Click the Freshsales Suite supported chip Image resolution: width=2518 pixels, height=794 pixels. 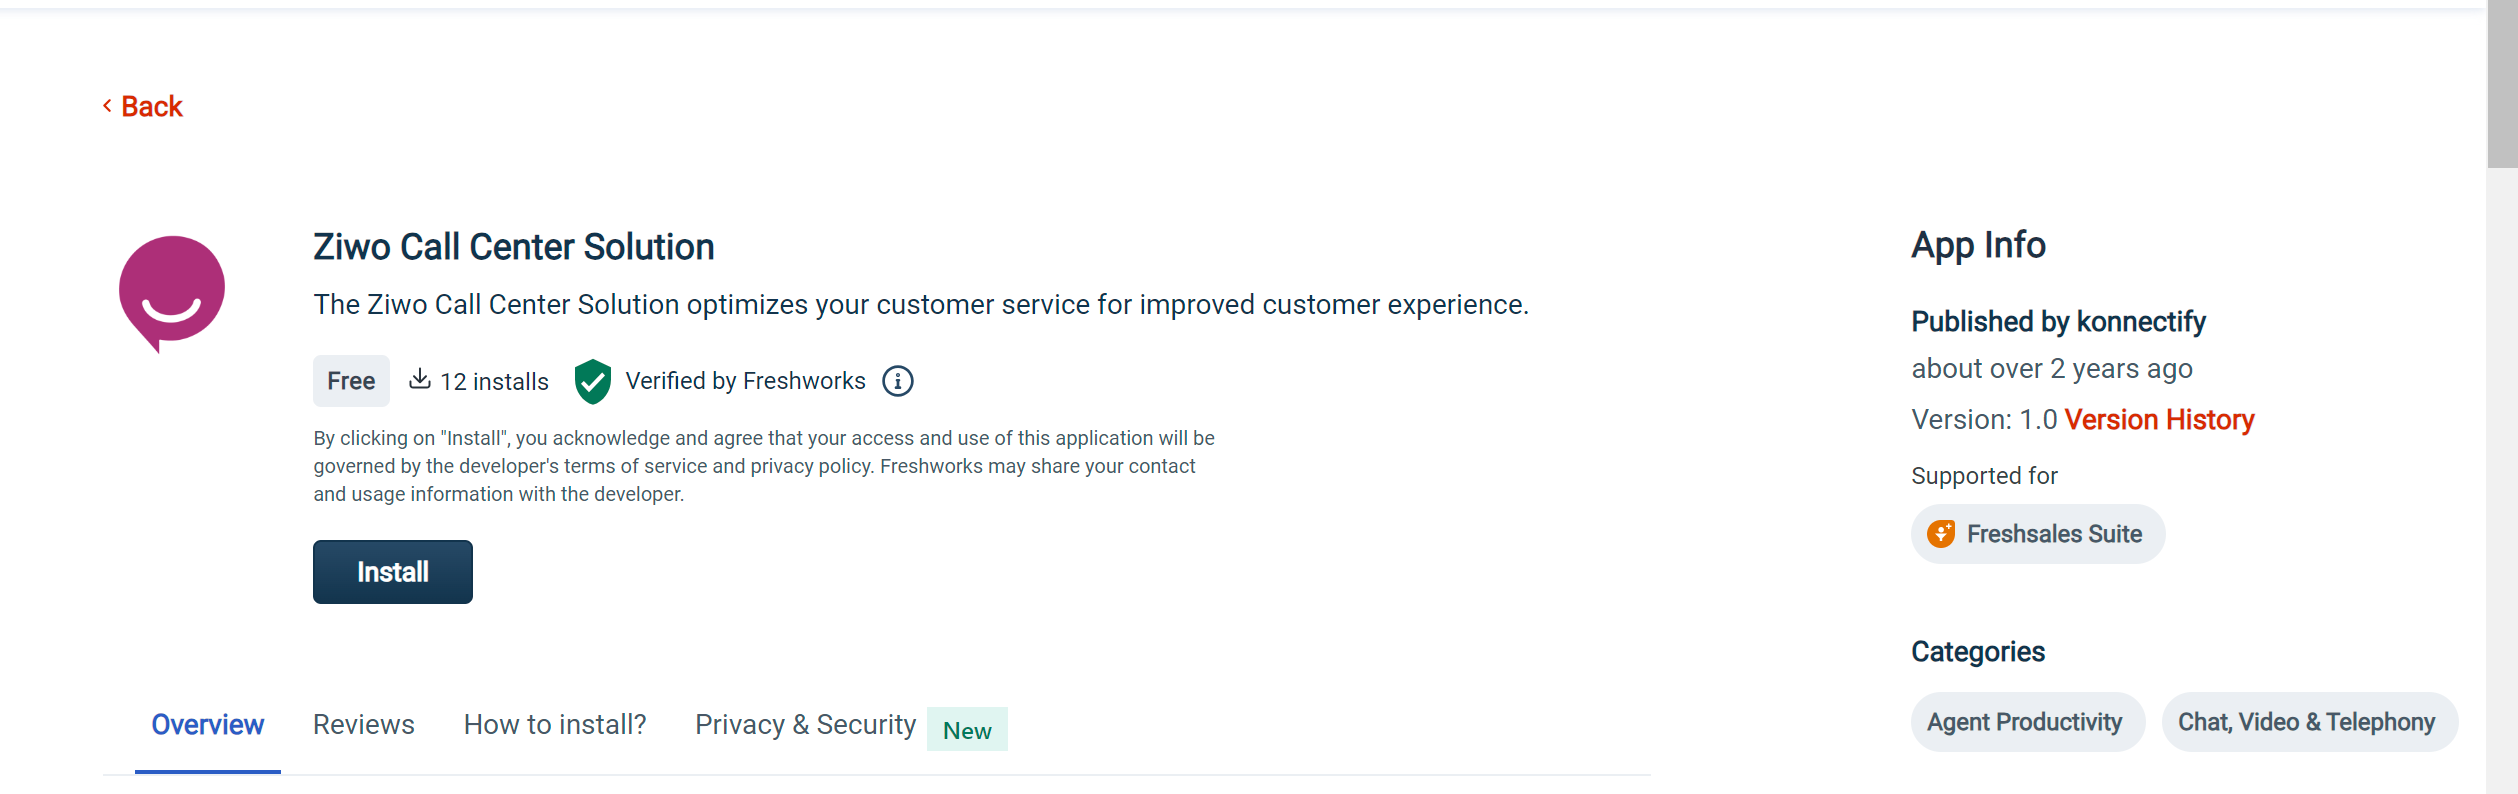pos(2038,534)
